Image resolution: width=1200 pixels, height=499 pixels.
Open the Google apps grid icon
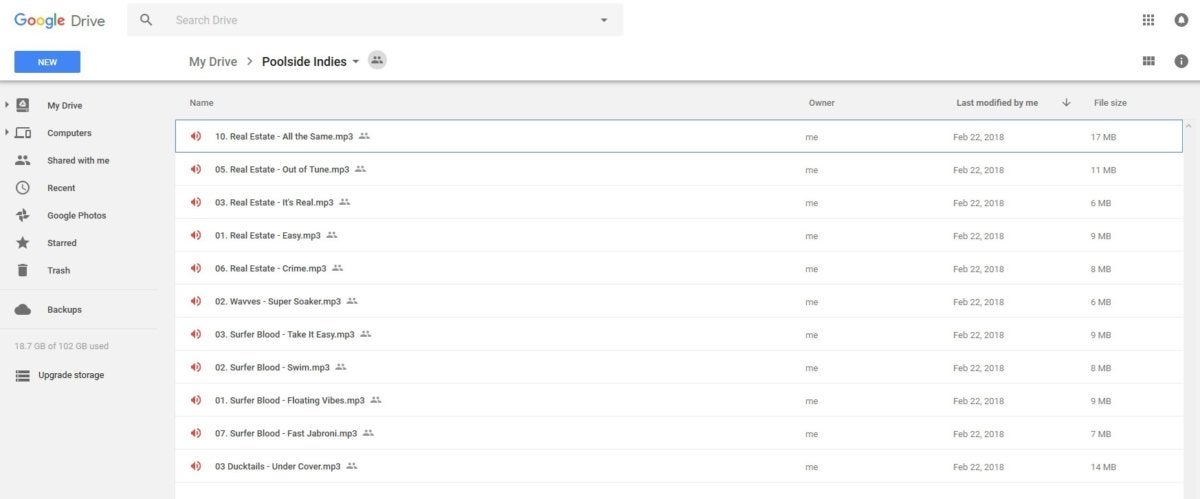tap(1148, 20)
